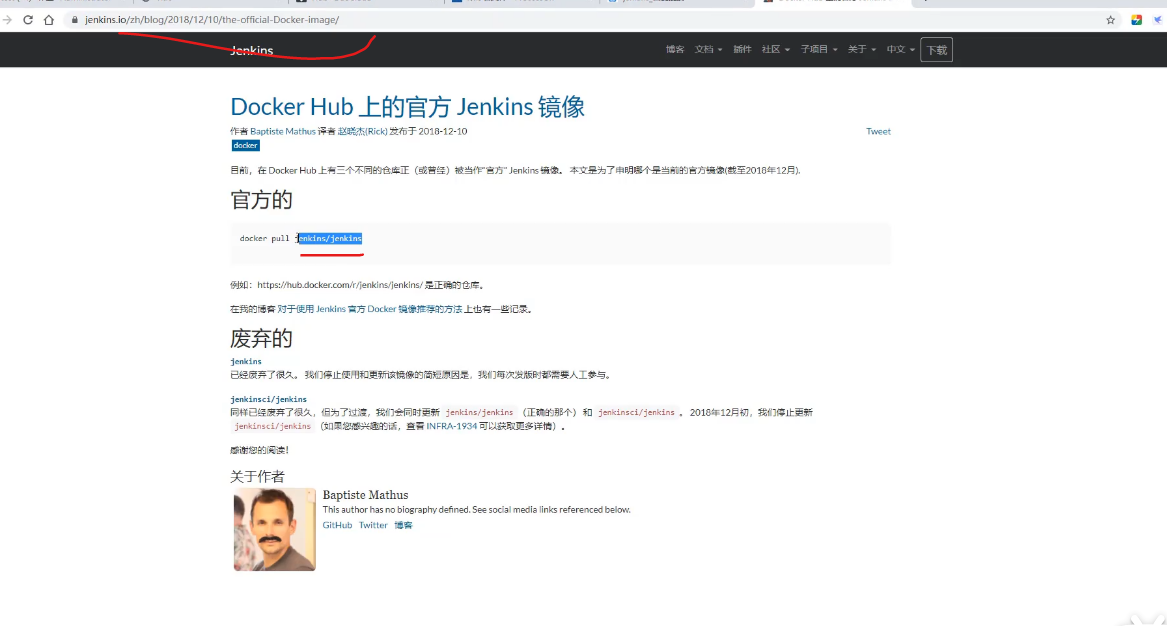This screenshot has width=1167, height=626.
Task: Visit the author's GitHub link
Action: [x=337, y=525]
